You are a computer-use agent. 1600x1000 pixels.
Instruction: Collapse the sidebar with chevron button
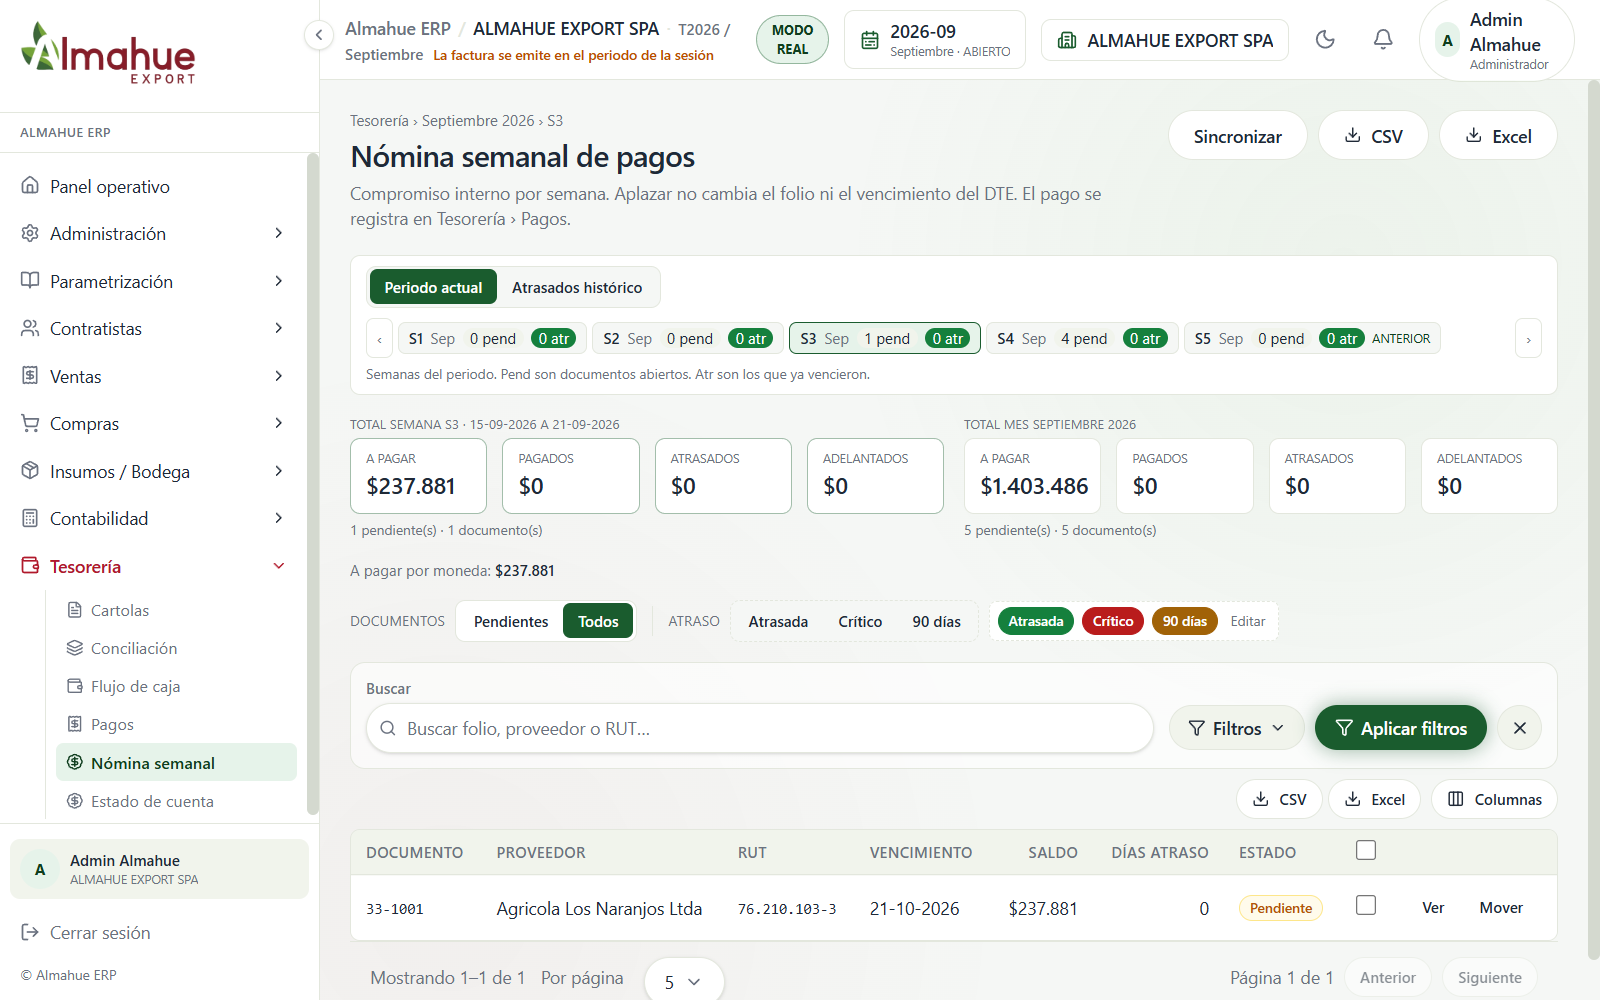pyautogui.click(x=318, y=35)
